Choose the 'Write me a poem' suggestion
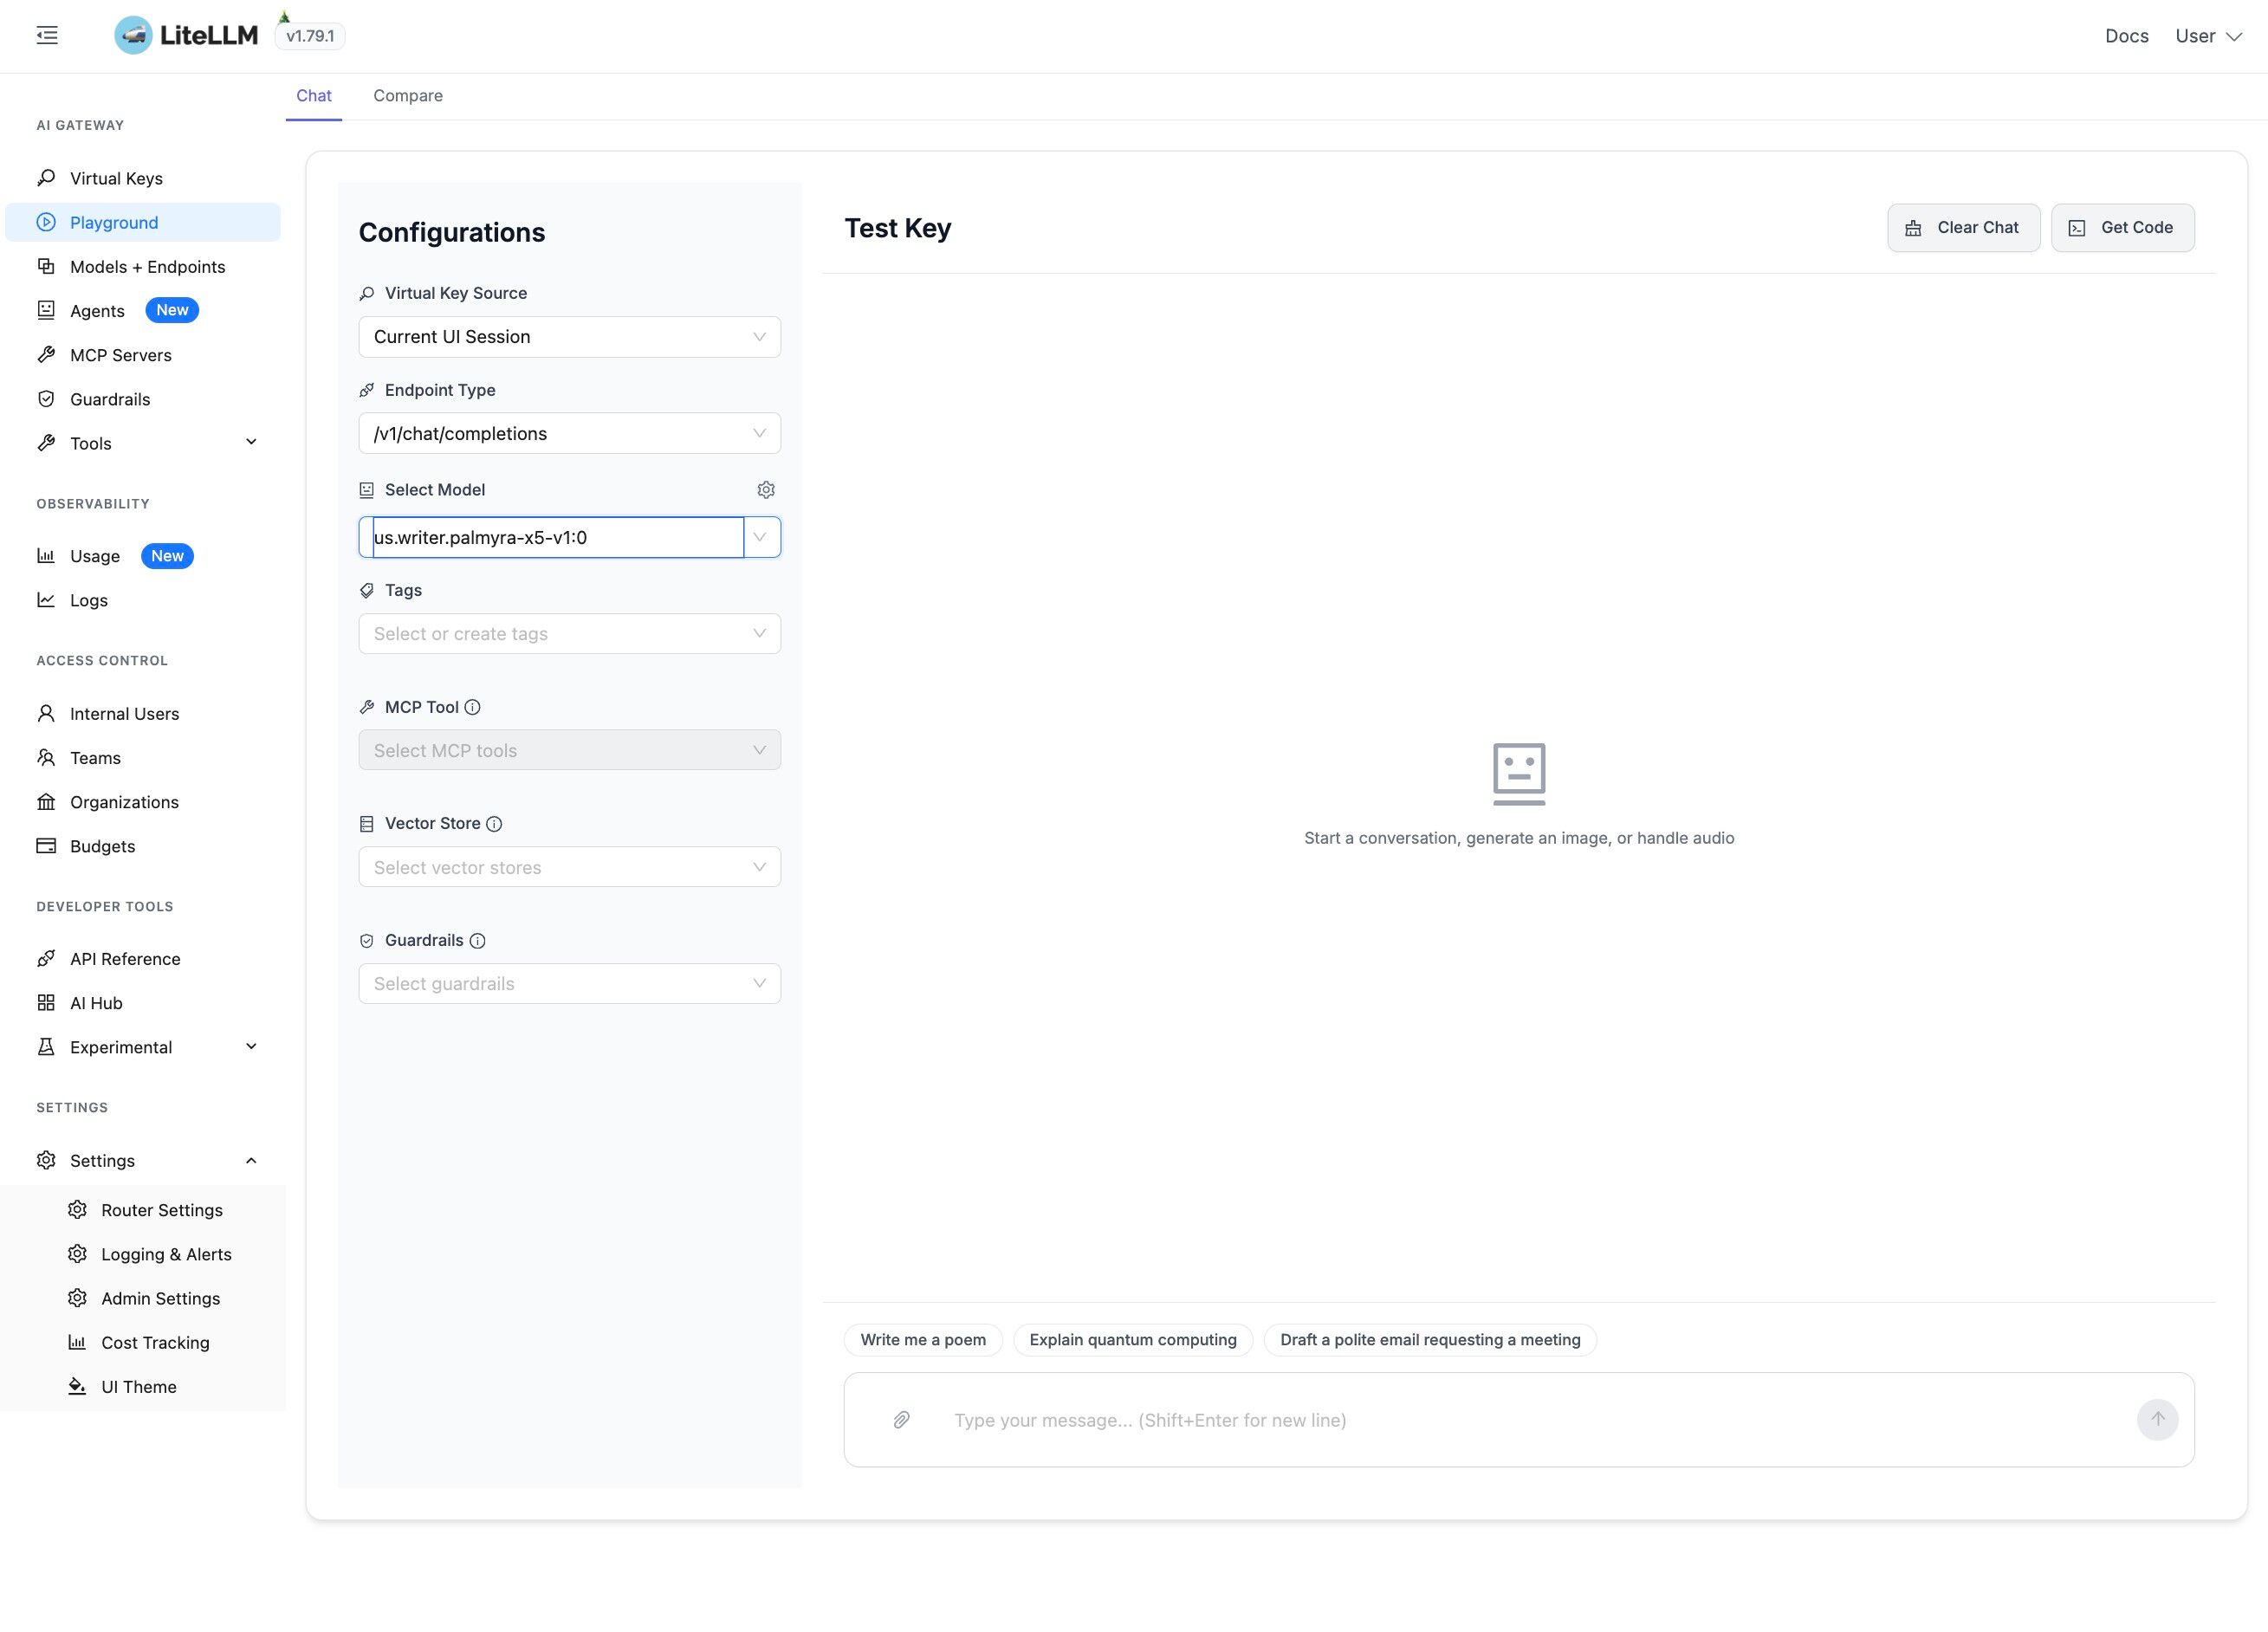Image resolution: width=2268 pixels, height=1632 pixels. pyautogui.click(x=922, y=1340)
